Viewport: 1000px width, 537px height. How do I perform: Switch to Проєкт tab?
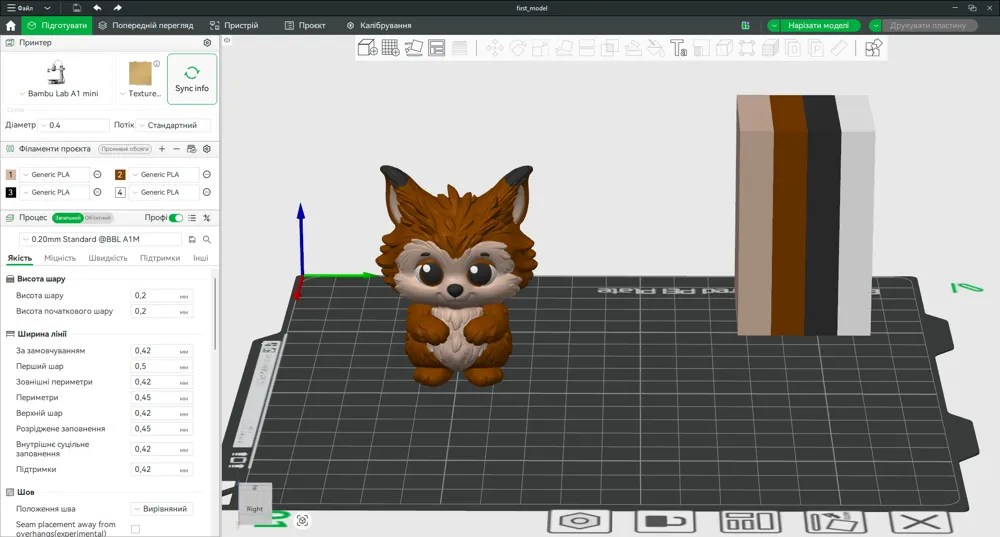[305, 26]
